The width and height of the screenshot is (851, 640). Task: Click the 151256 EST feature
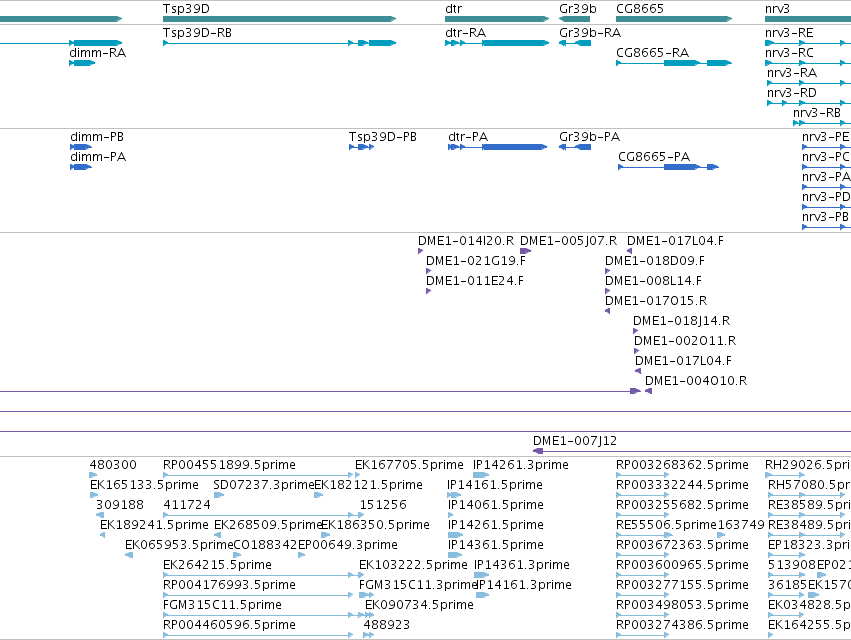383,505
